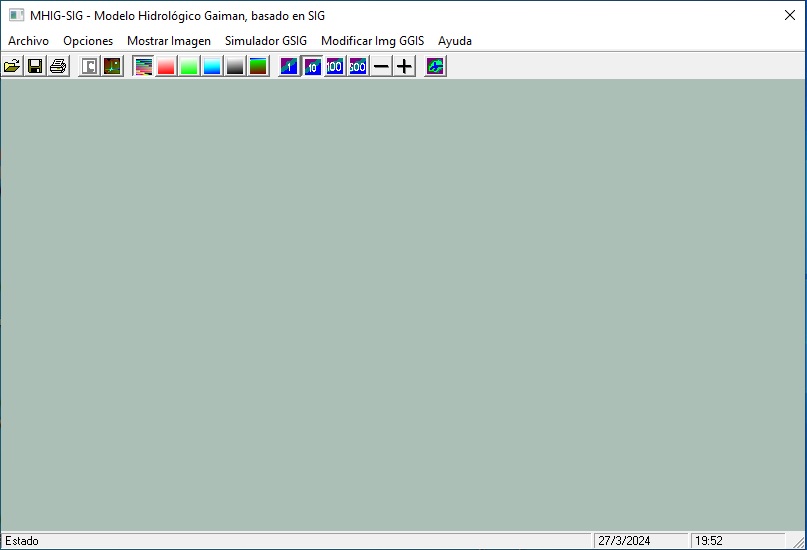Screen dimensions: 807x550
Task: Click the rightmost purple-green toolbar icon
Action: click(435, 66)
